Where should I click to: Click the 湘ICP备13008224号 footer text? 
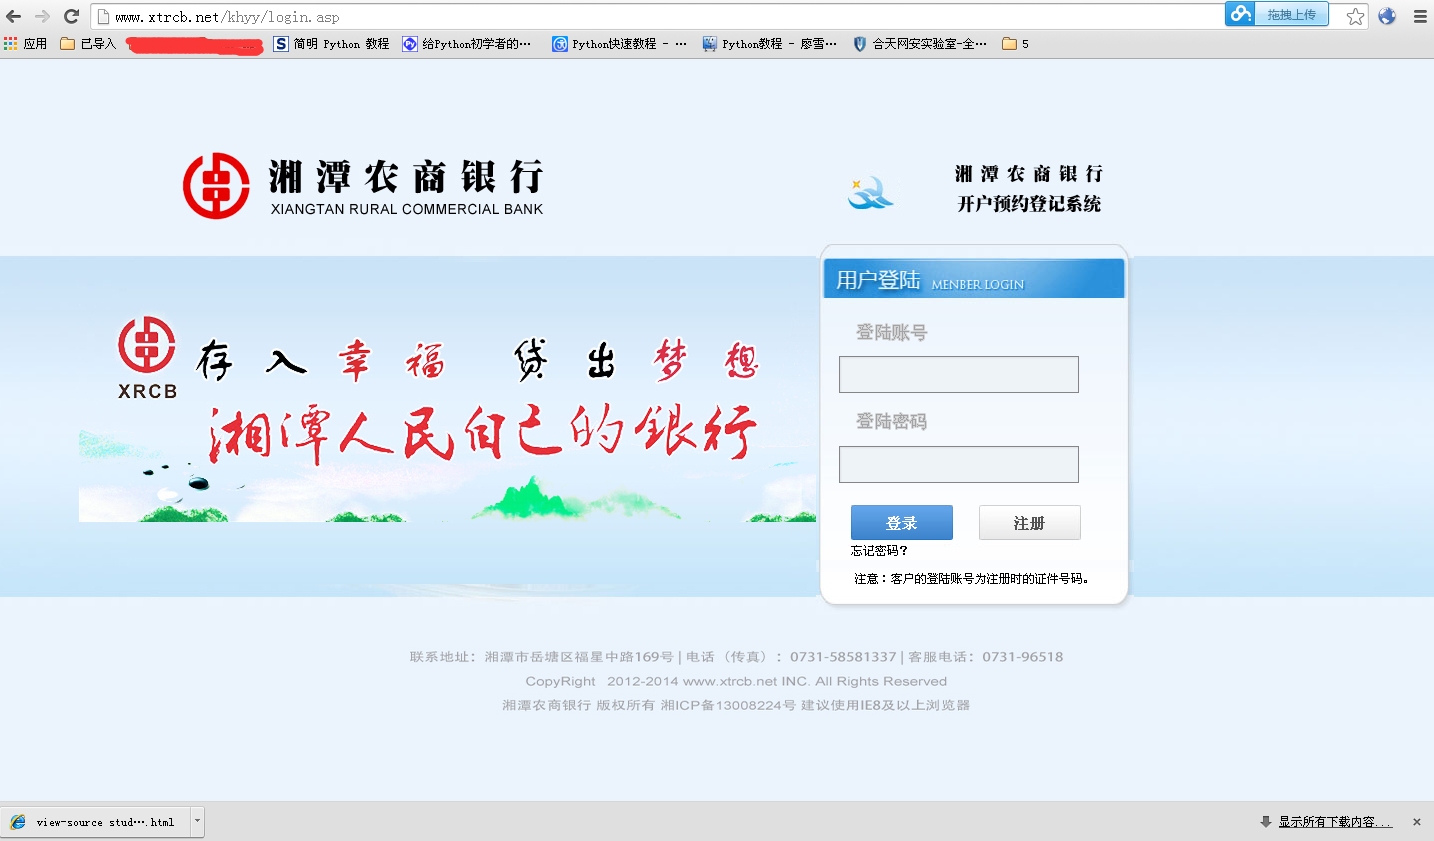coord(728,705)
